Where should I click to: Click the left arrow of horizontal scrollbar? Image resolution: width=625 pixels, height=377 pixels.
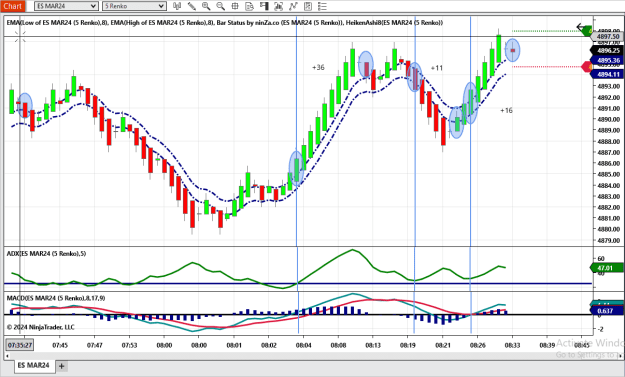(7, 356)
